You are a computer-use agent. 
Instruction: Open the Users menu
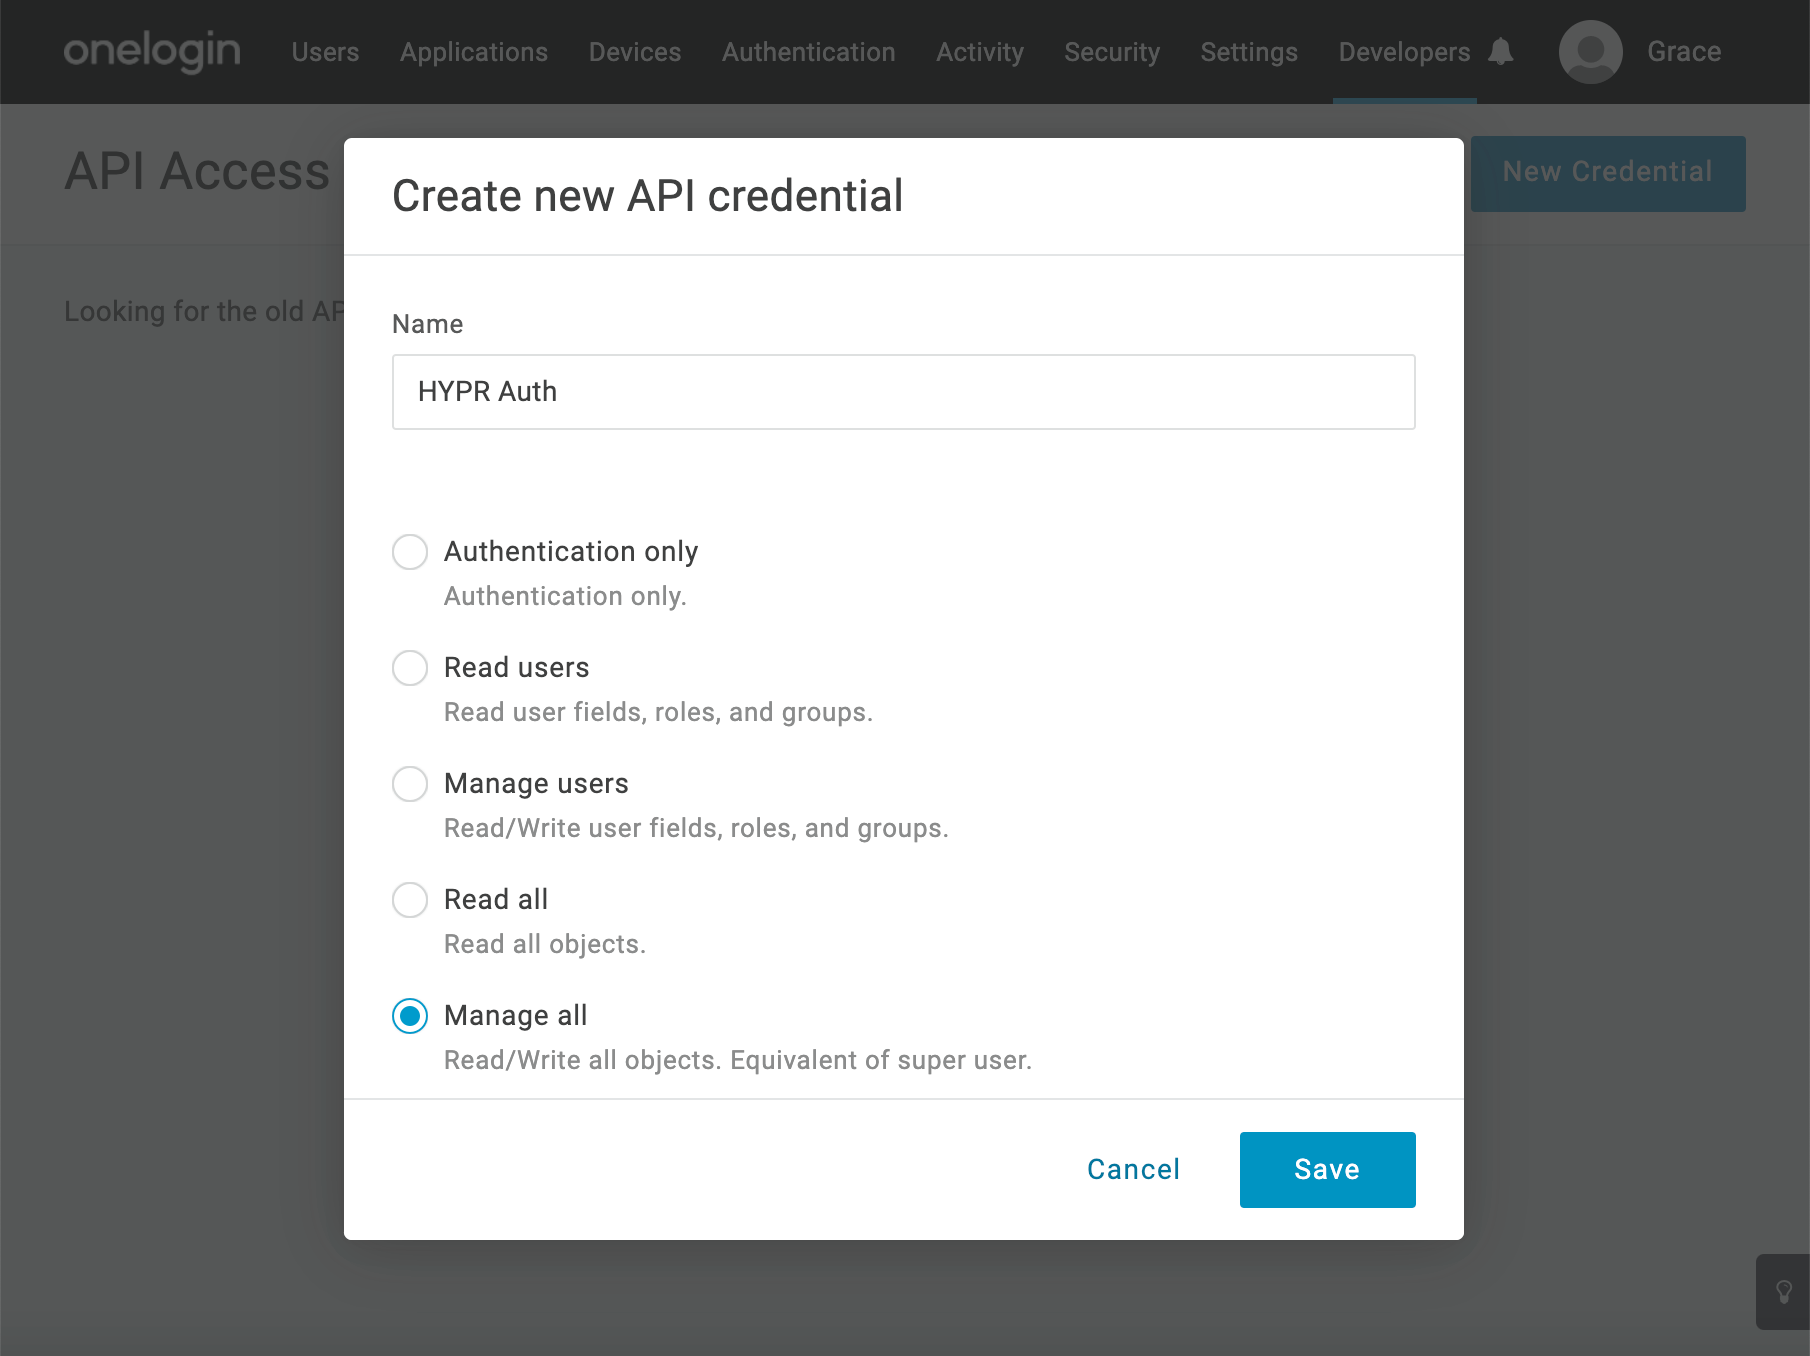pyautogui.click(x=325, y=52)
